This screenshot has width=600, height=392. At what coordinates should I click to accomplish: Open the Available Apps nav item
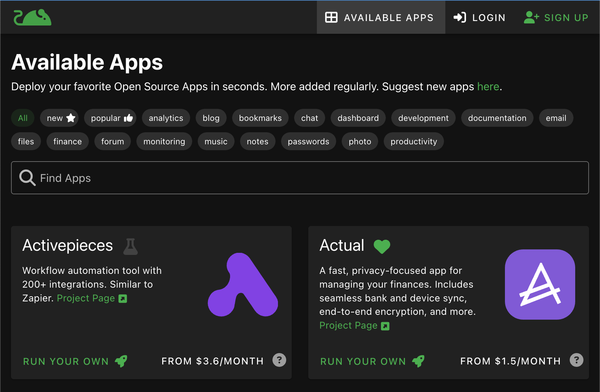point(380,18)
